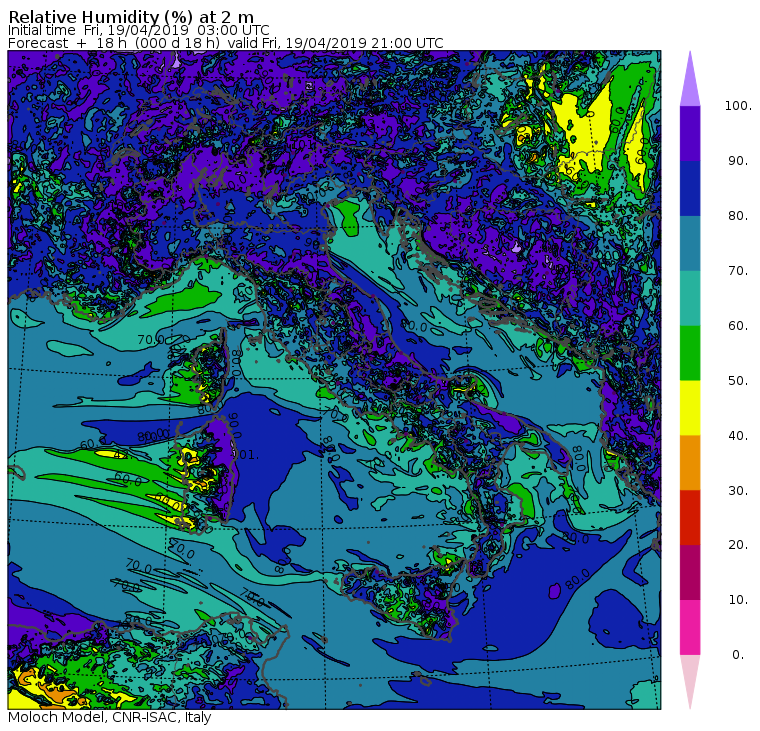Click the '30.' legend label
Screen dimensions: 760x731
[x=738, y=491]
